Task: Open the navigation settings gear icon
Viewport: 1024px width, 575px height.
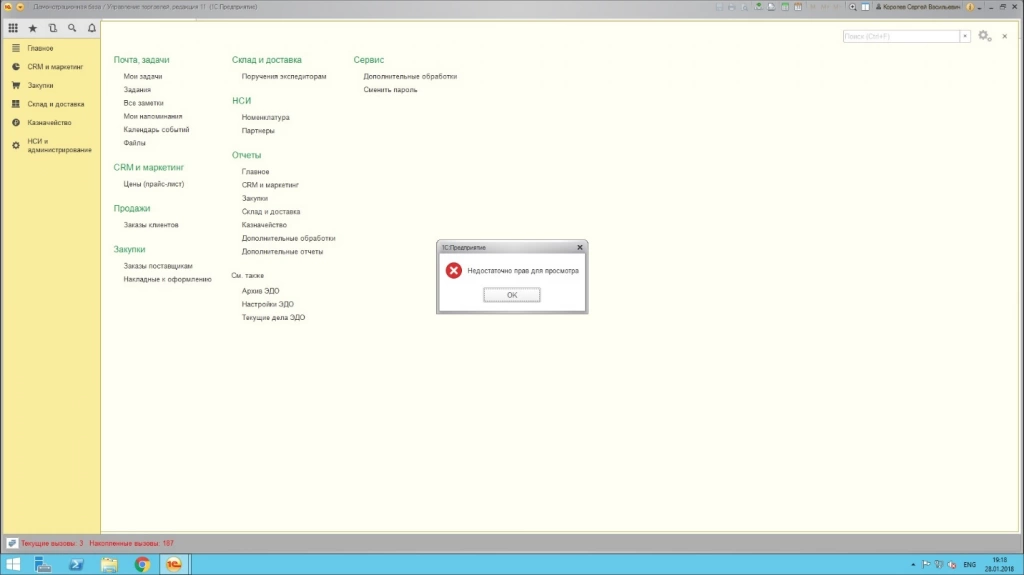Action: [x=984, y=36]
